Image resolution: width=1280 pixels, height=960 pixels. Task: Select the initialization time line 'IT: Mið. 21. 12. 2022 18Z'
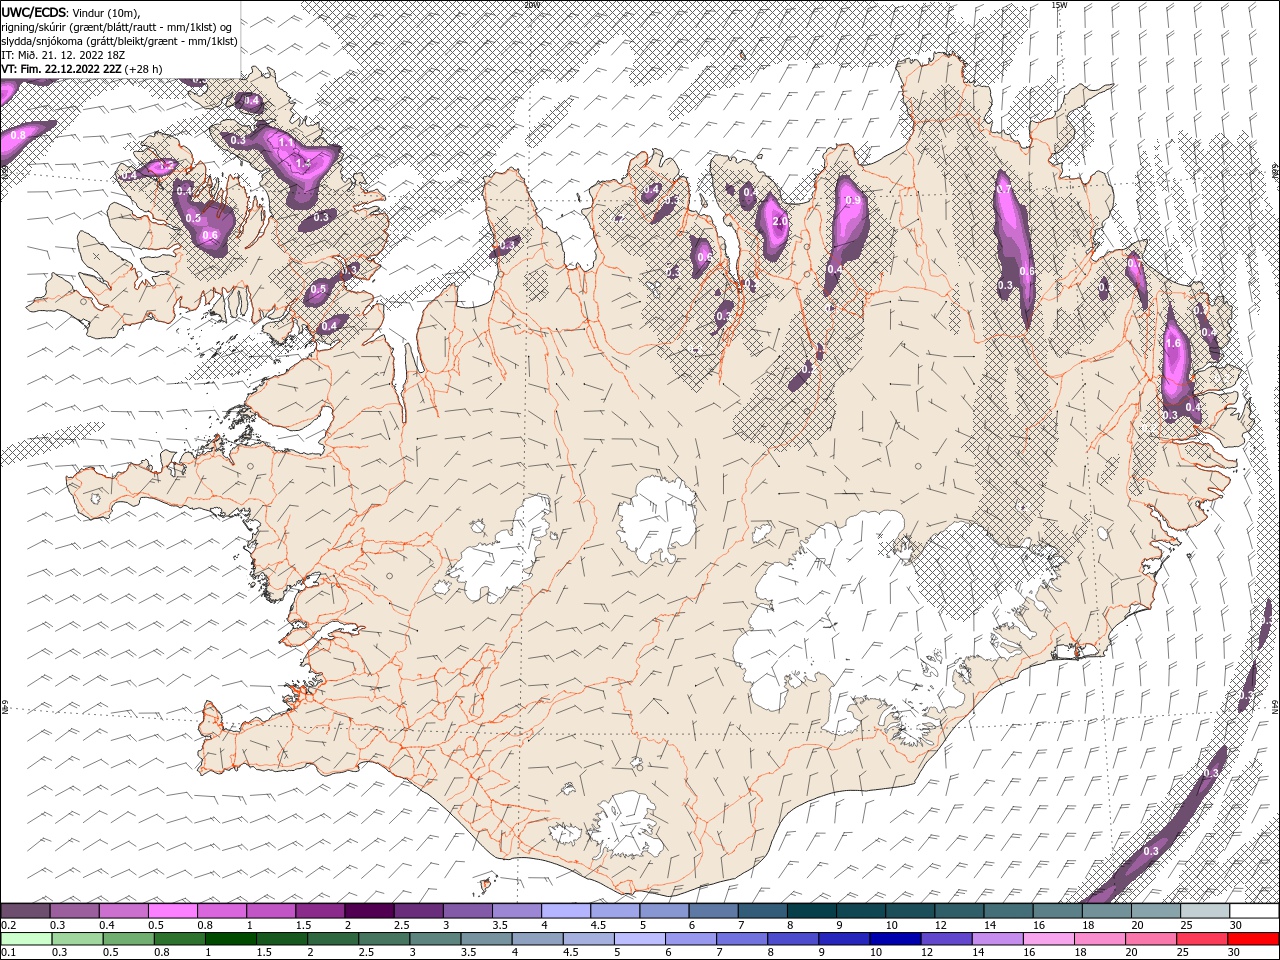(x=63, y=55)
